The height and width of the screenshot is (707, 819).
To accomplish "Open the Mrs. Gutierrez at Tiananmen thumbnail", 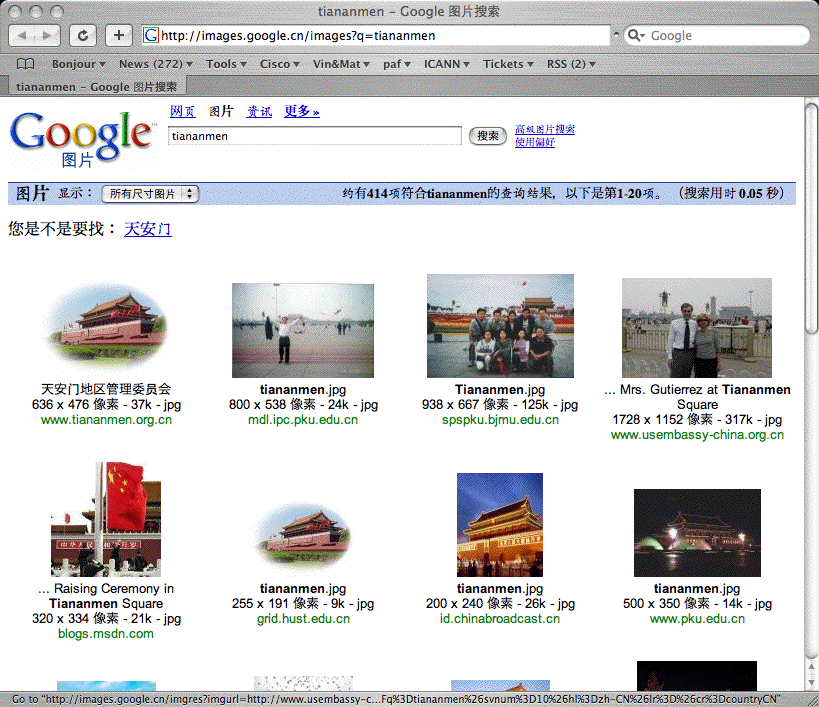I will [x=697, y=327].
